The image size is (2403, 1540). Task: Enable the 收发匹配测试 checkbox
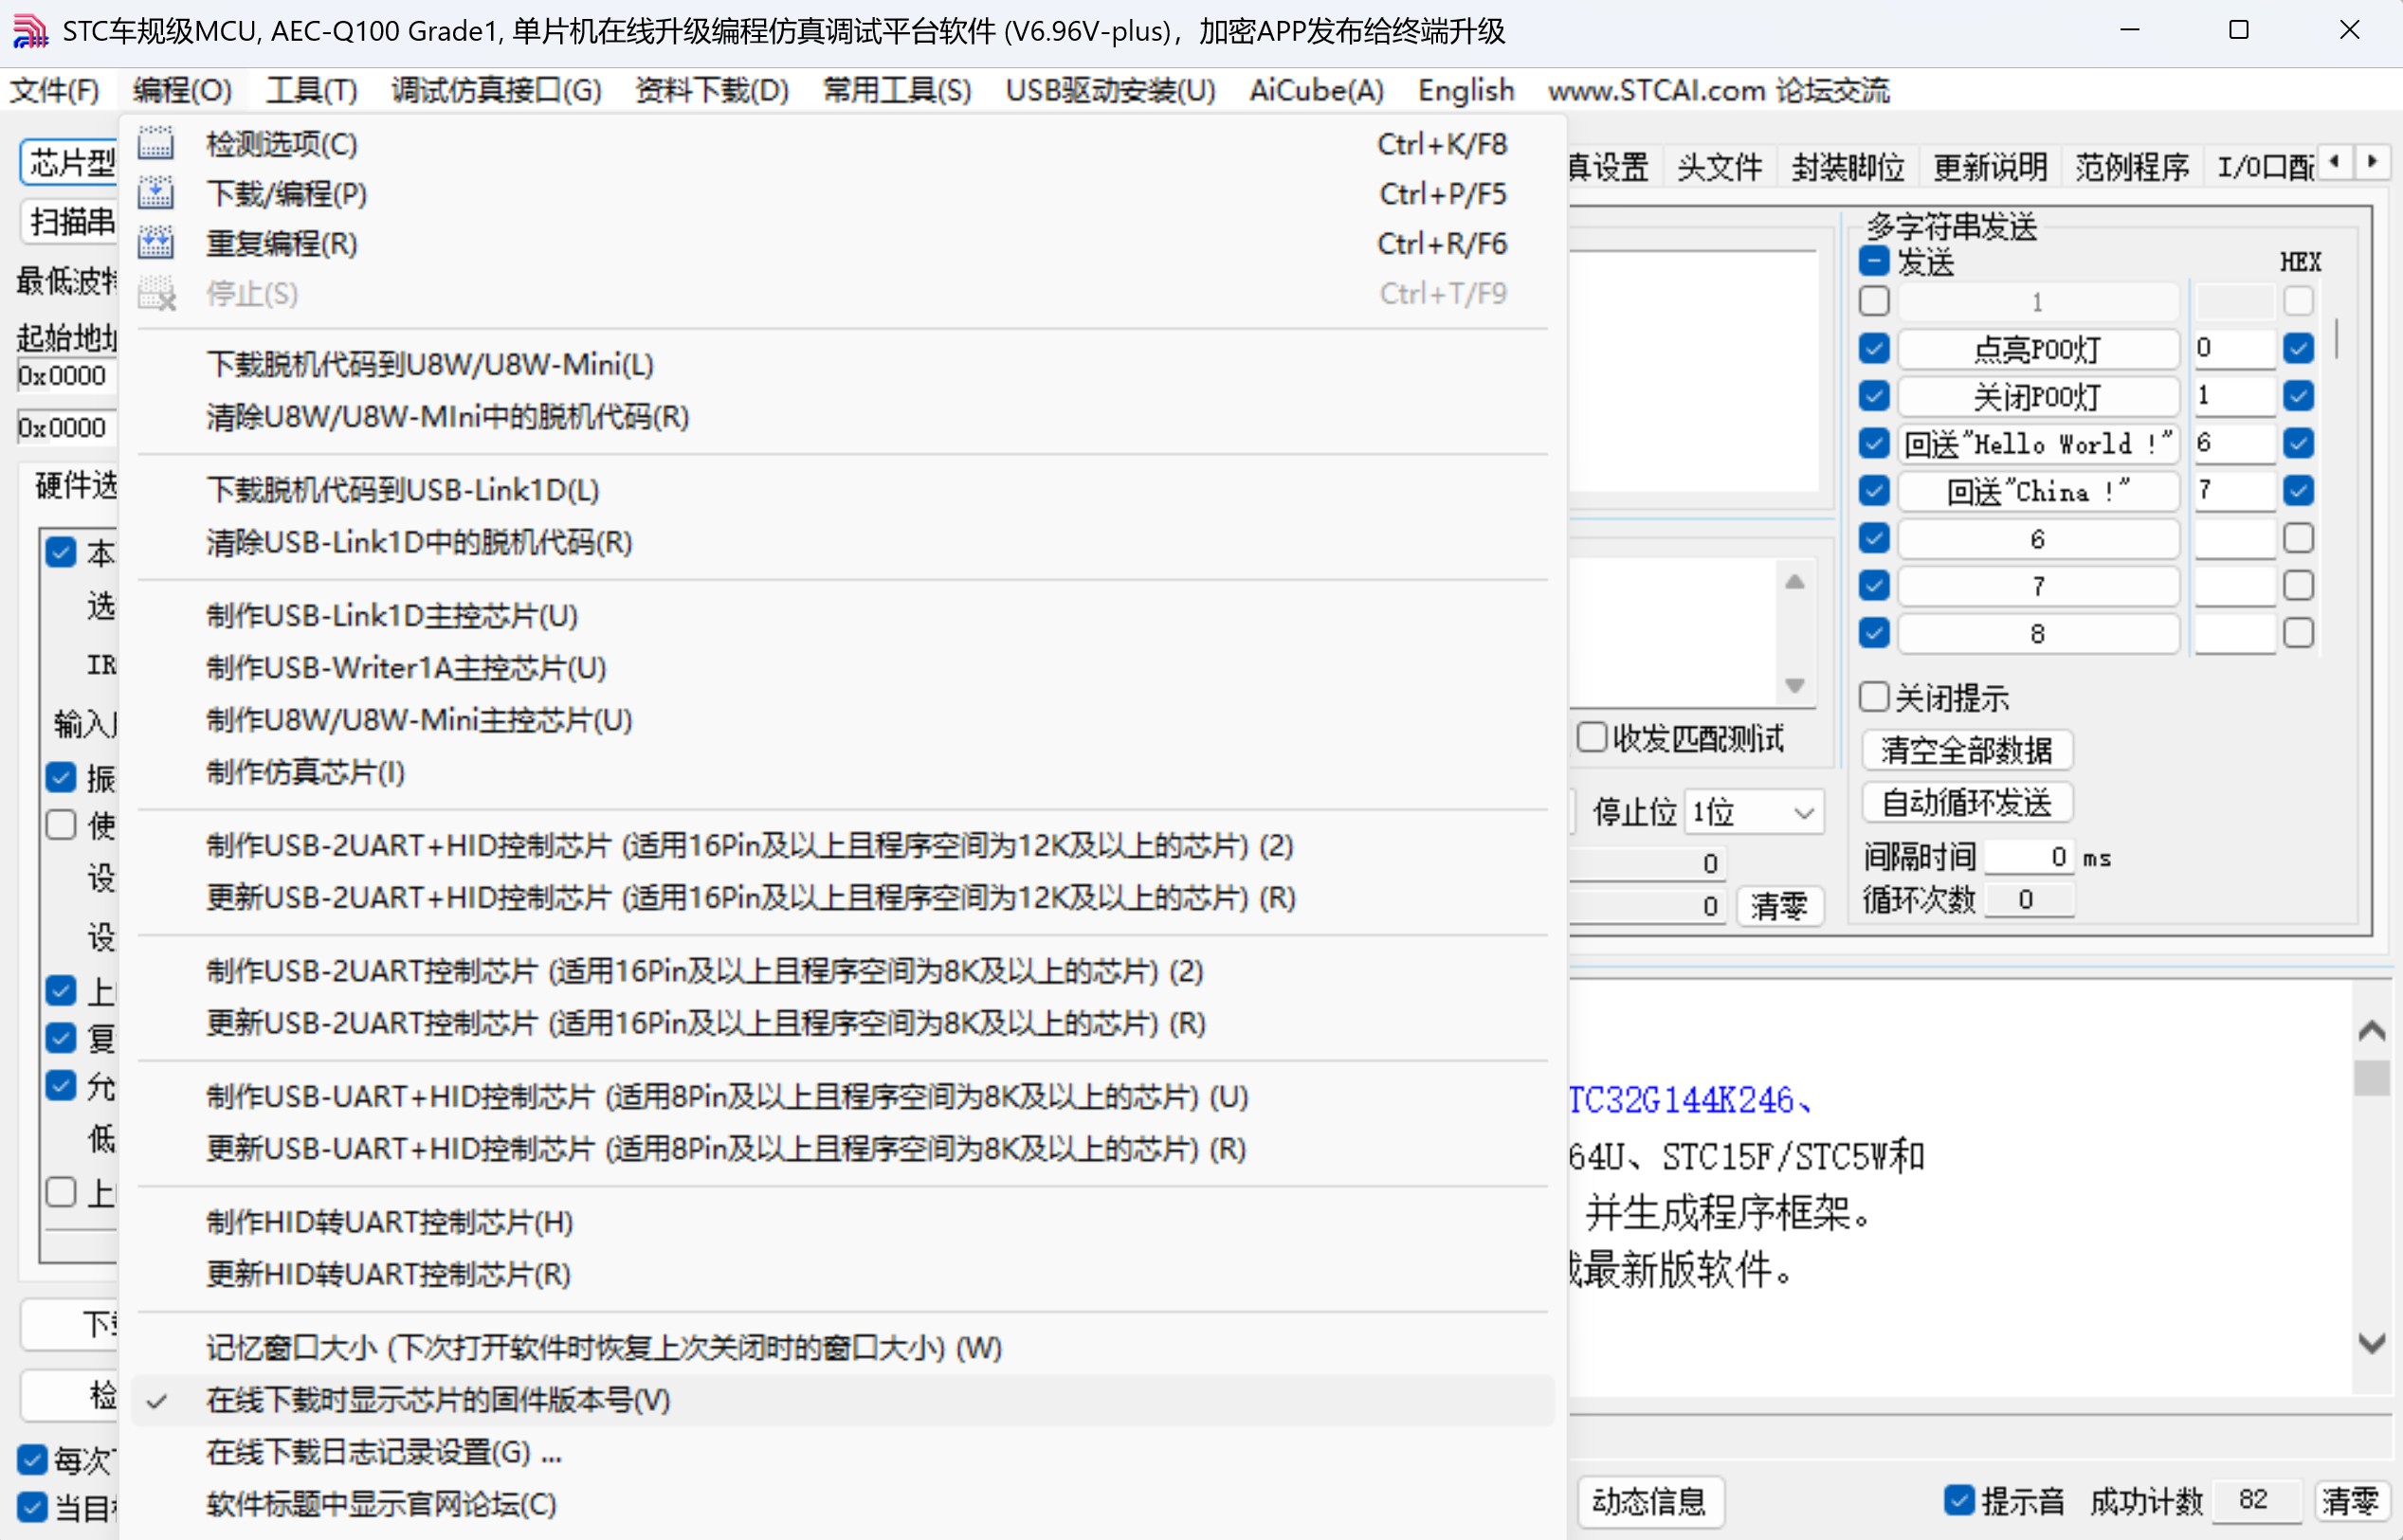[x=1591, y=738]
